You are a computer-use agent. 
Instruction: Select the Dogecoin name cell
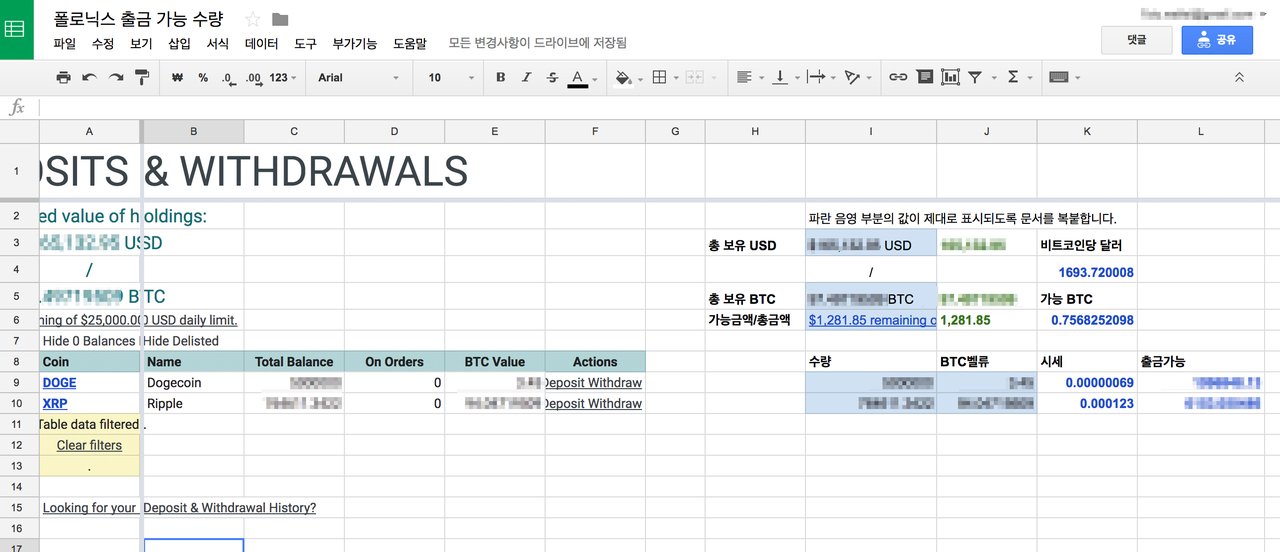(x=193, y=382)
